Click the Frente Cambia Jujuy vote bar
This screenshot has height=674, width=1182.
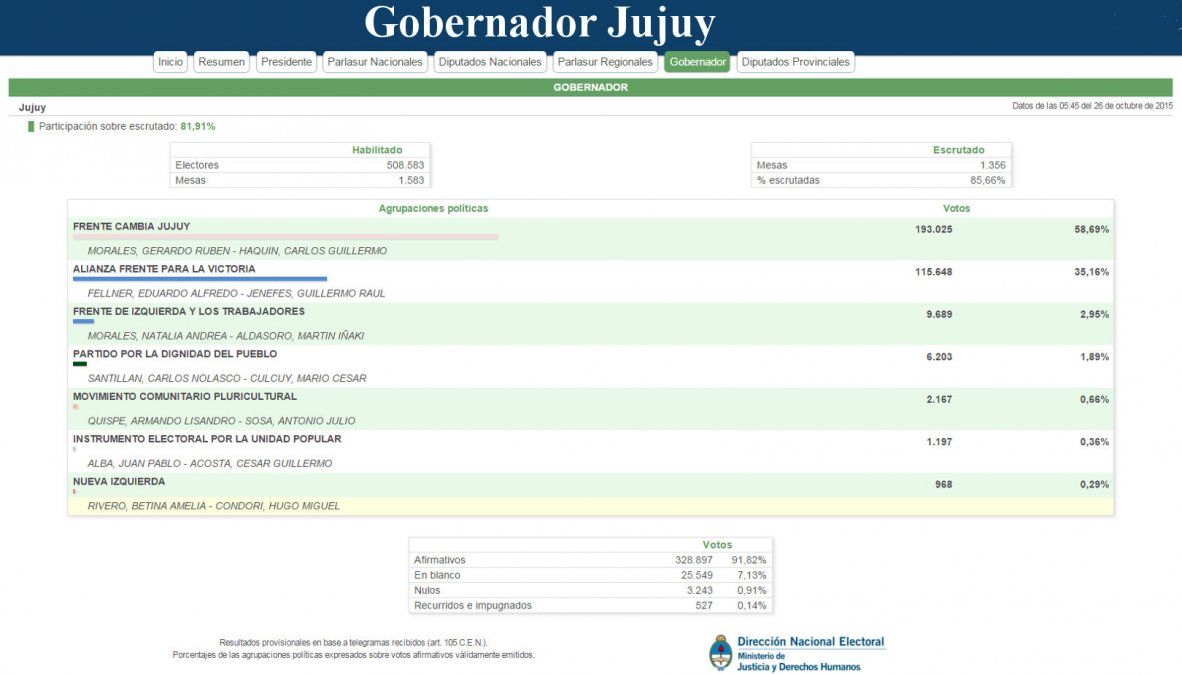(285, 237)
